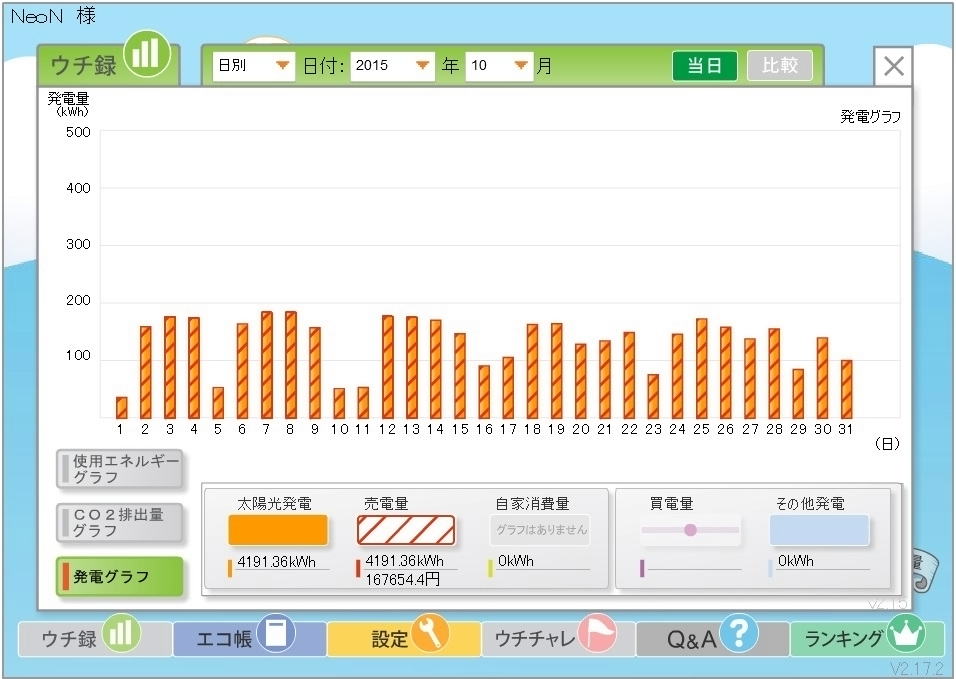The height and width of the screenshot is (679, 956).
Task: Open the ランキング tab
Action: 866,639
